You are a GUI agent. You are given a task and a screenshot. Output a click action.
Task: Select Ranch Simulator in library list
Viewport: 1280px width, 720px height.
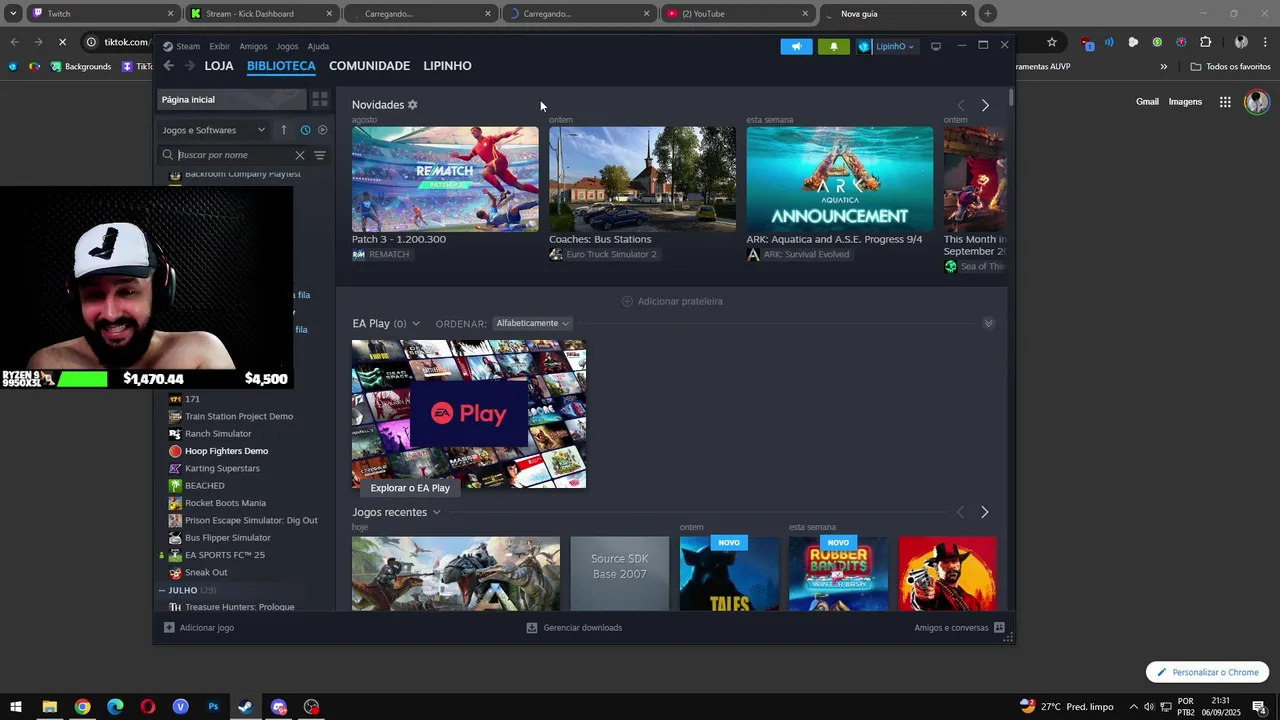218,433
